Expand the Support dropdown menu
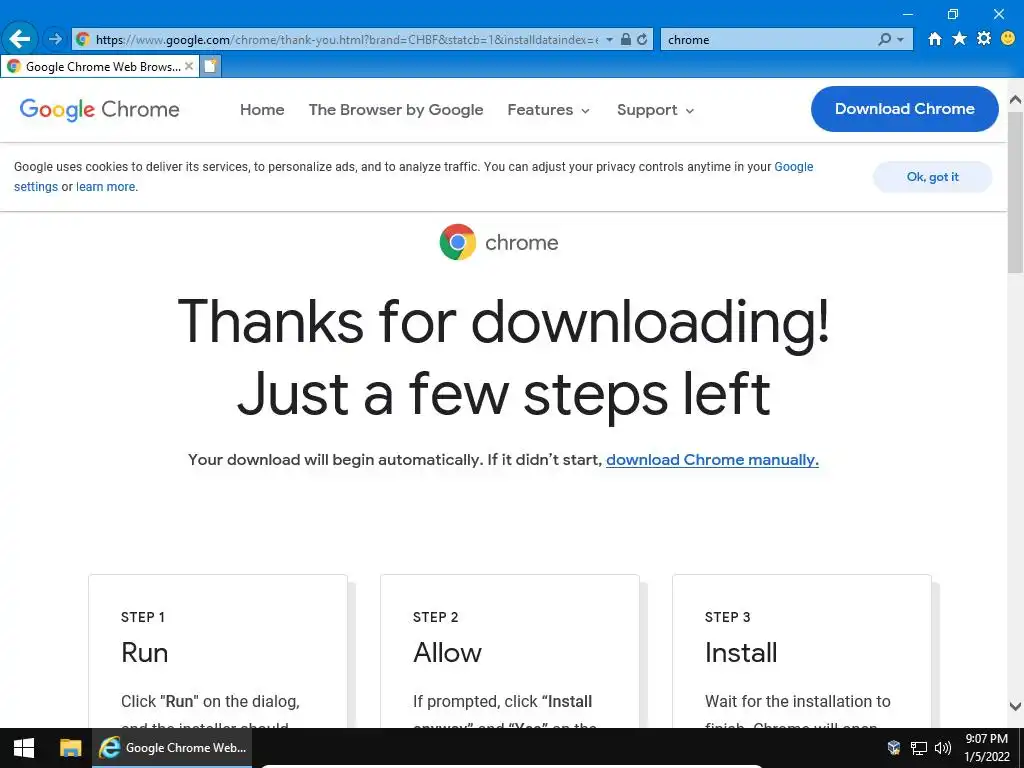This screenshot has width=1024, height=768. (655, 110)
